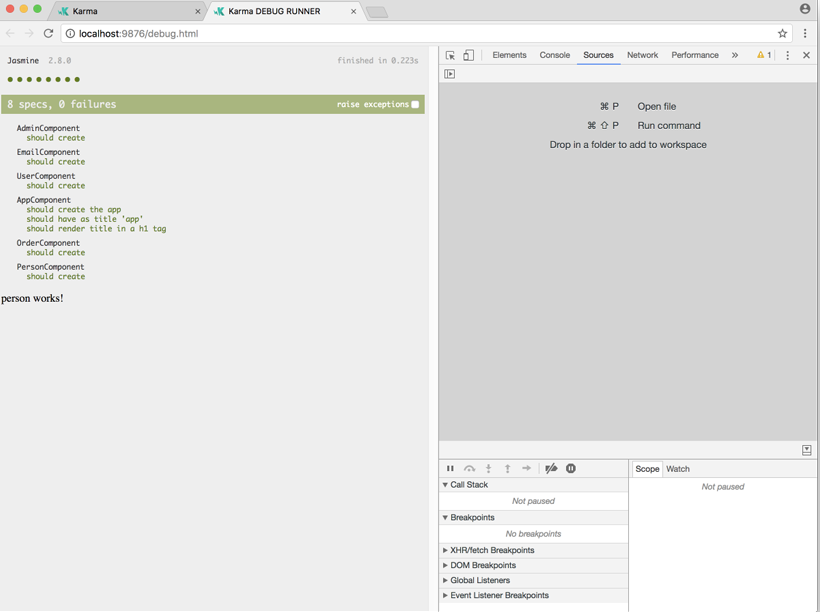Screen dimensions: 820x612
Task: Close the Karma DEBUG RUNNER tab
Action: click(x=354, y=11)
